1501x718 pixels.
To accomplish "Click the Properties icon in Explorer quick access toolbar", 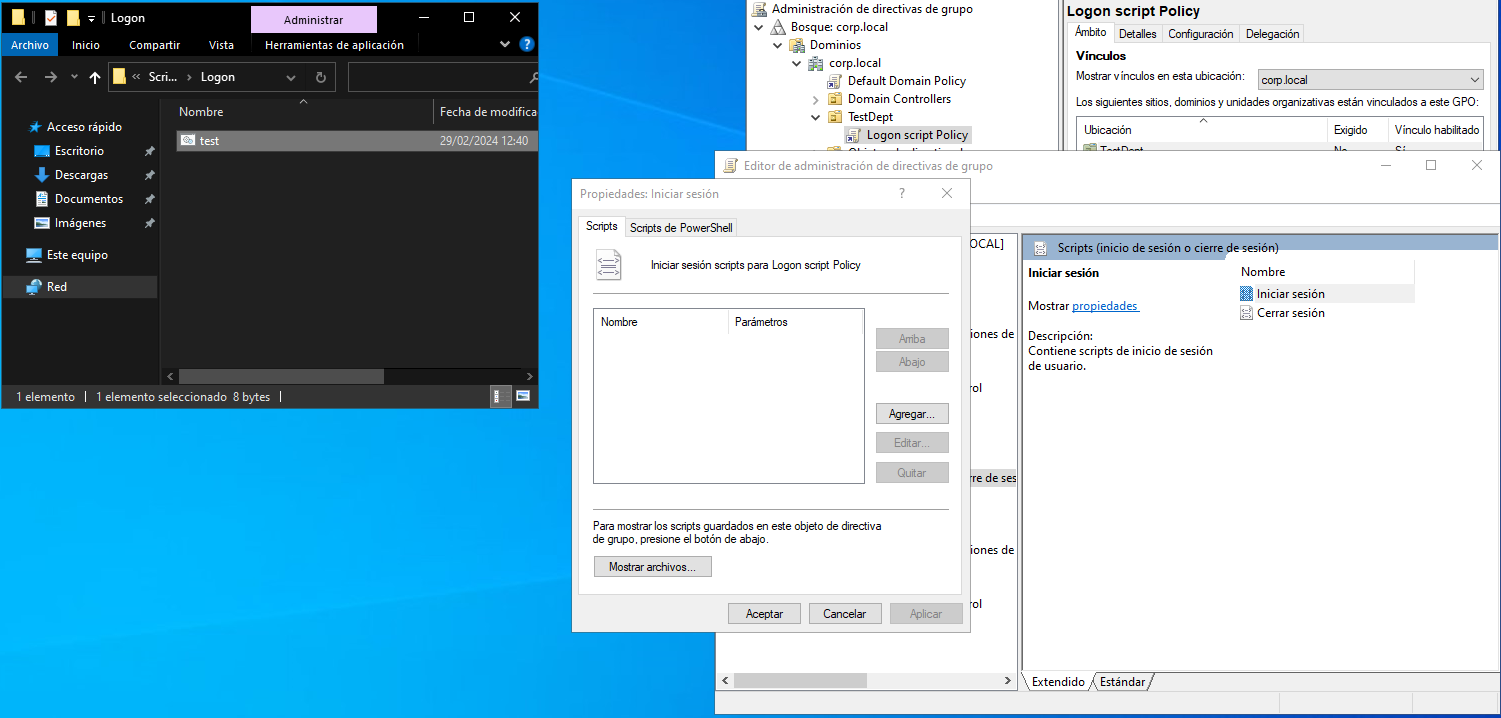I will pos(51,18).
